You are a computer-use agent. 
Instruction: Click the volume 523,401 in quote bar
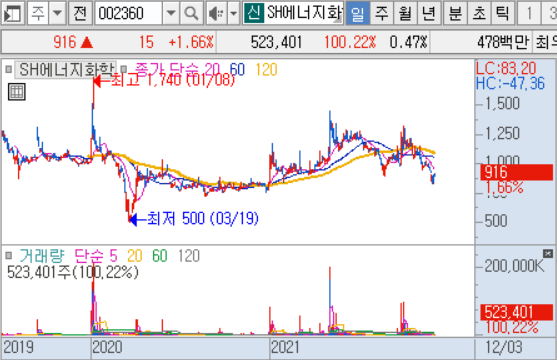(x=276, y=42)
